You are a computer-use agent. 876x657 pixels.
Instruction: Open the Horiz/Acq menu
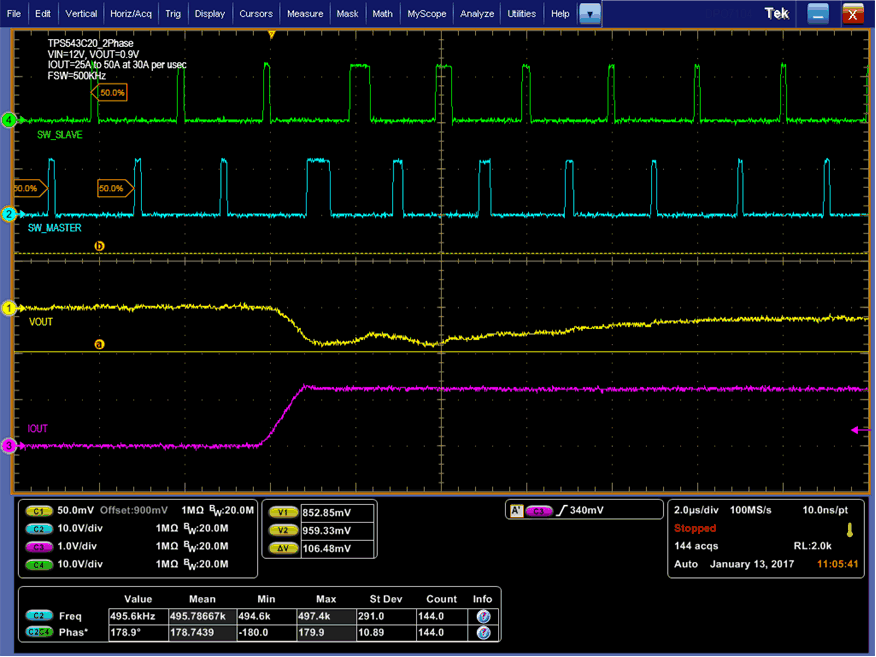[129, 14]
